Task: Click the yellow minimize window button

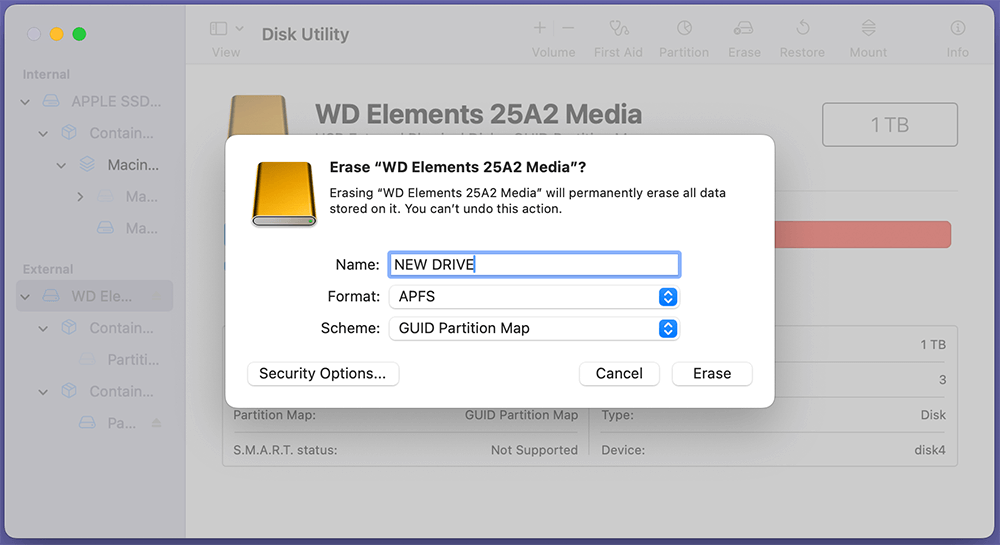Action: (x=57, y=34)
